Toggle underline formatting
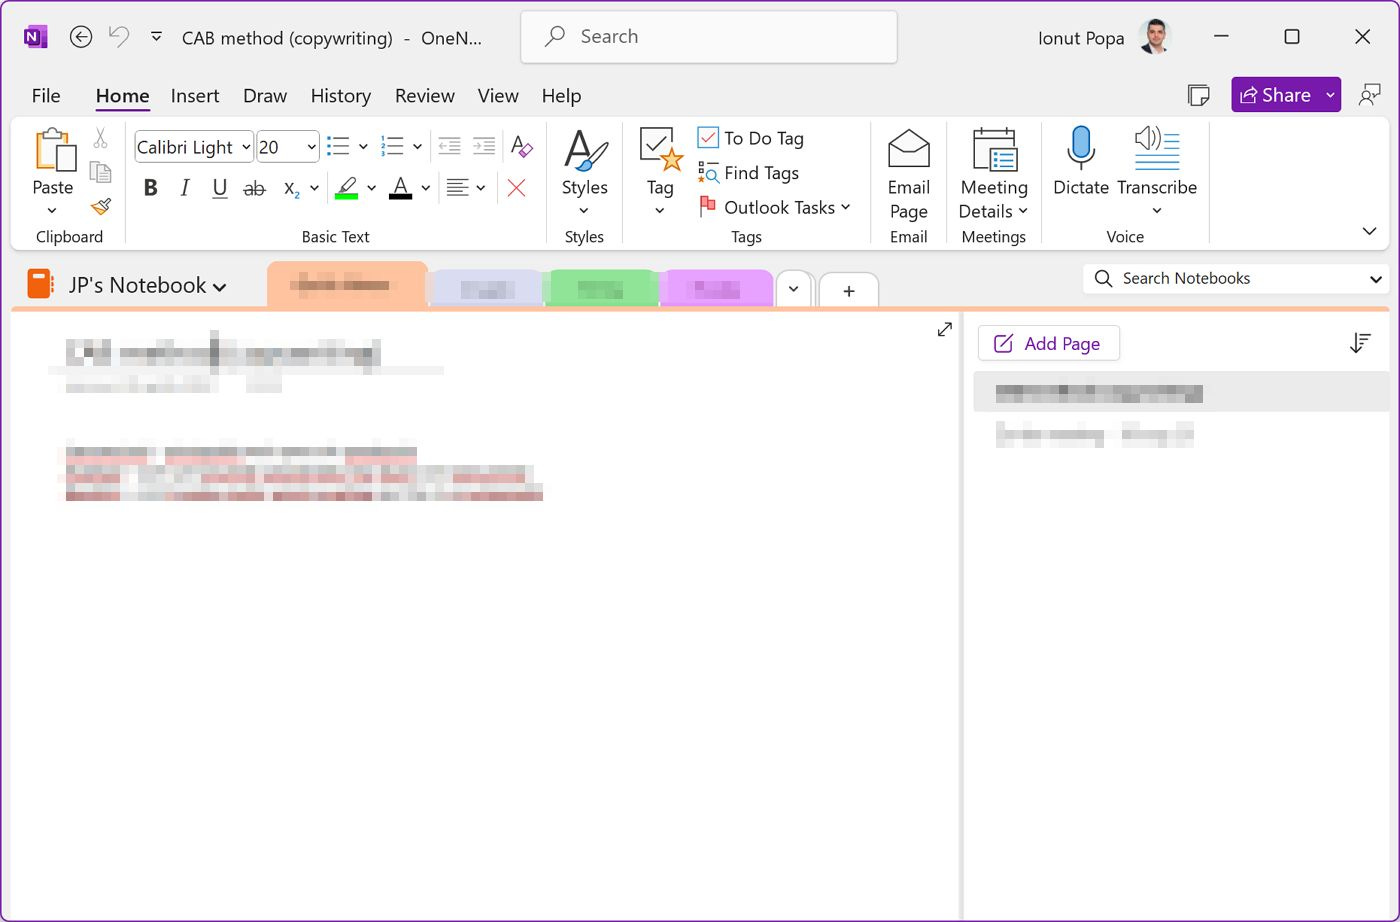This screenshot has width=1400, height=922. pyautogui.click(x=219, y=188)
